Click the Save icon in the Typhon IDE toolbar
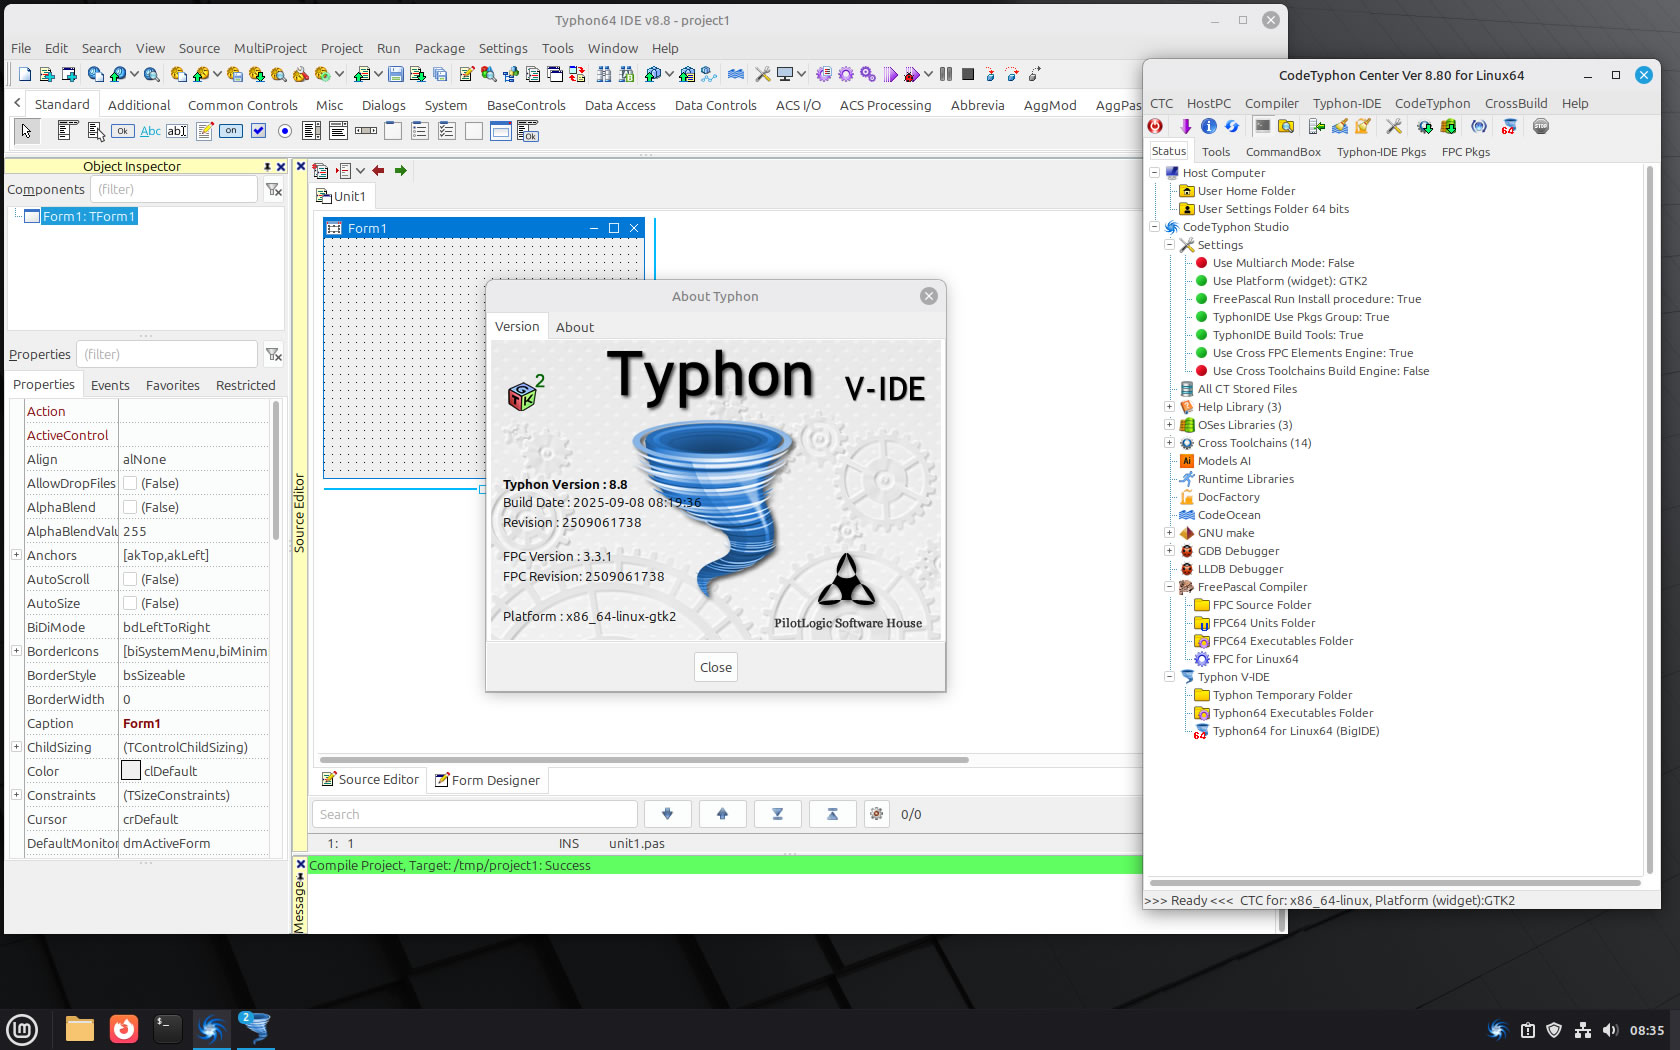Viewport: 1680px width, 1050px height. tap(396, 74)
